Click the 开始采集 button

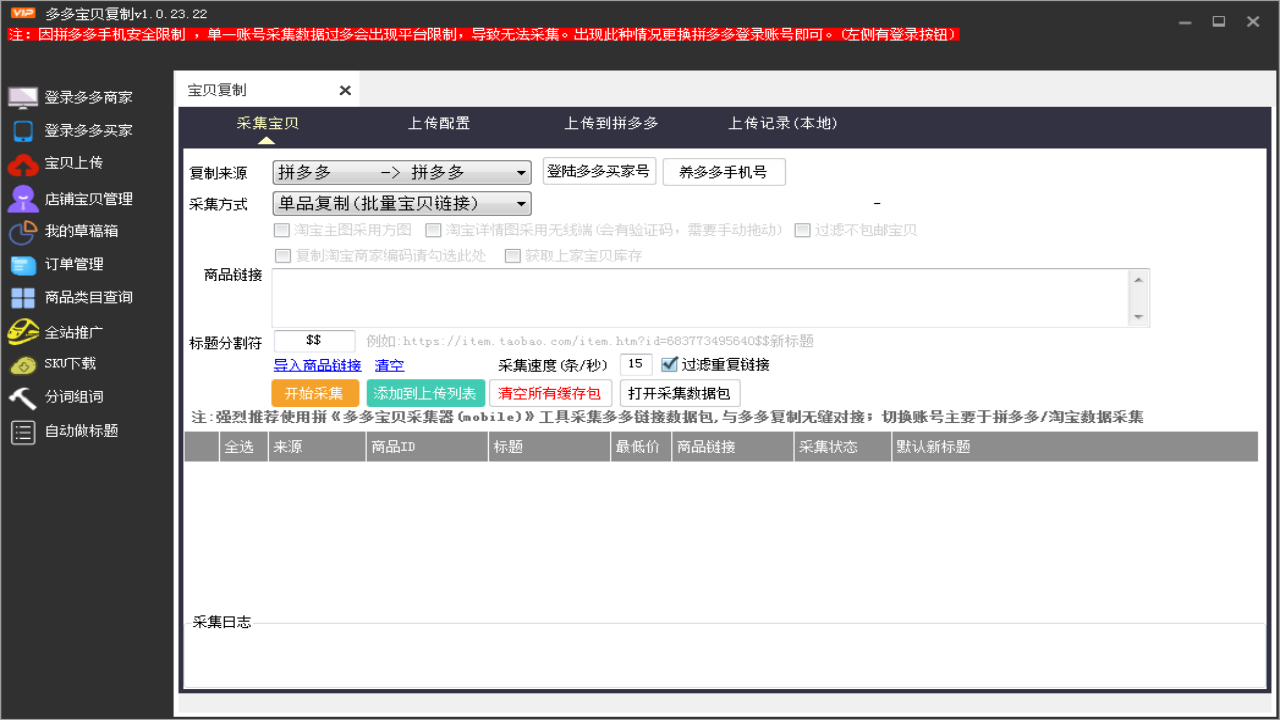[x=315, y=392]
